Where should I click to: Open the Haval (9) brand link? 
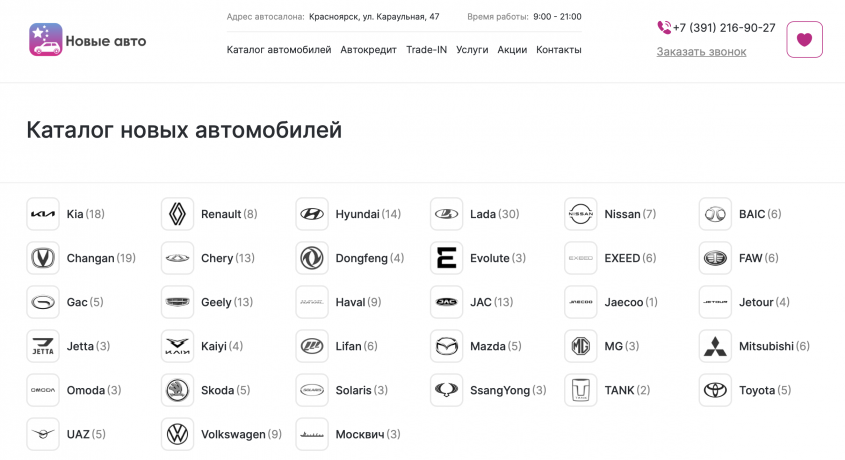(358, 302)
